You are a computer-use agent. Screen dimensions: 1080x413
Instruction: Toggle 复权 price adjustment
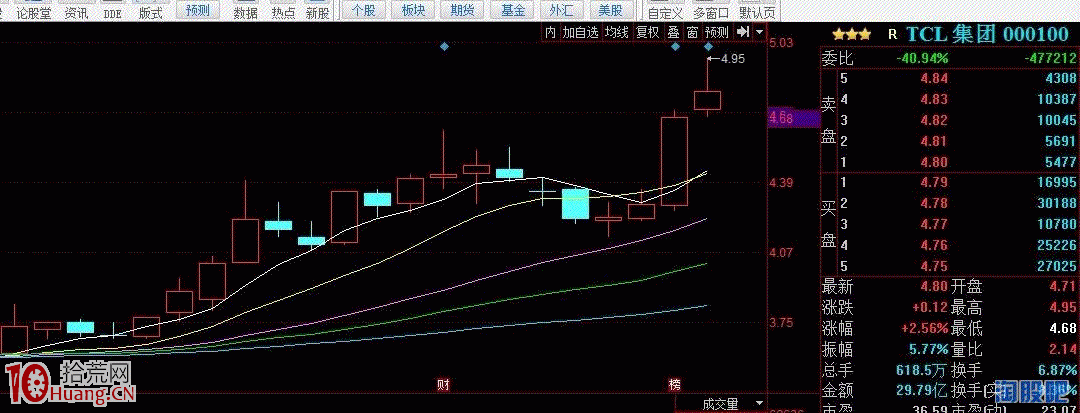647,32
